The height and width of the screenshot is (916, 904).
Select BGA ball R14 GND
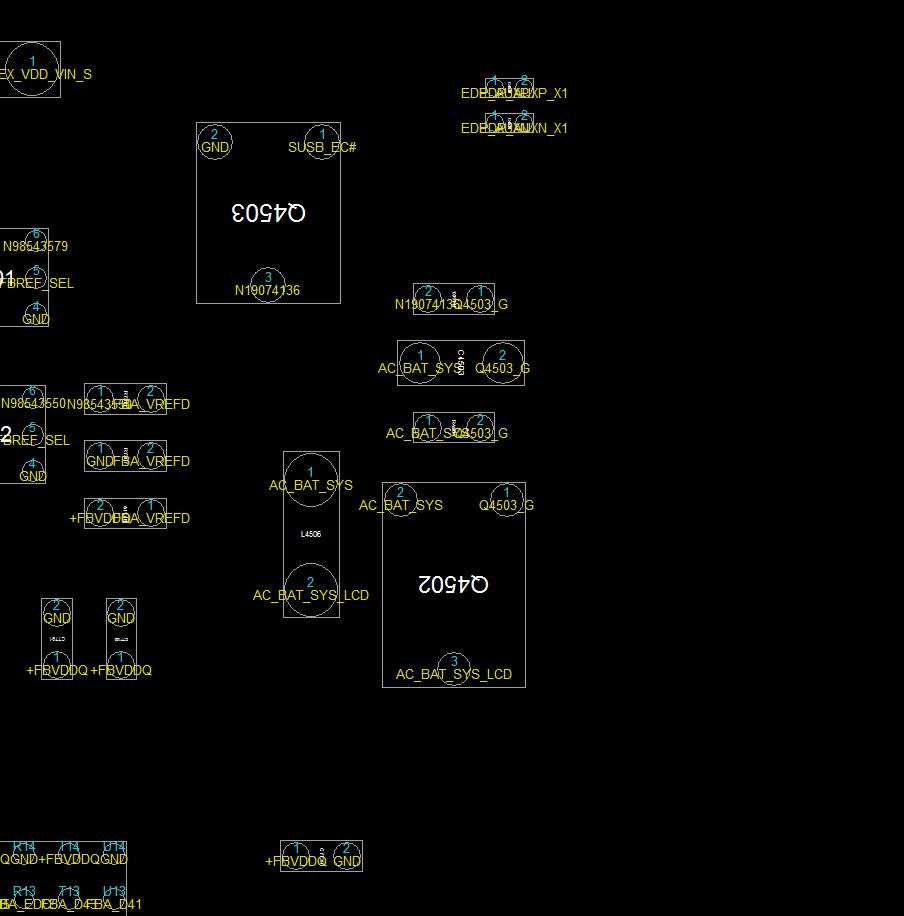24,853
